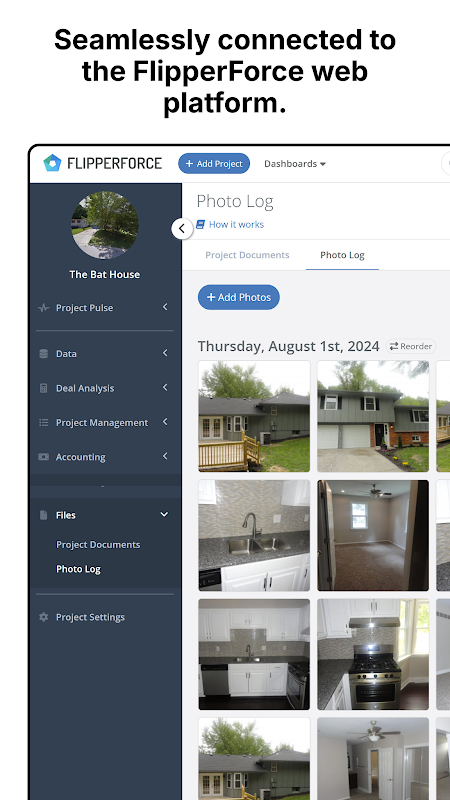Click the FlipperForce pentagon logo icon

52,163
